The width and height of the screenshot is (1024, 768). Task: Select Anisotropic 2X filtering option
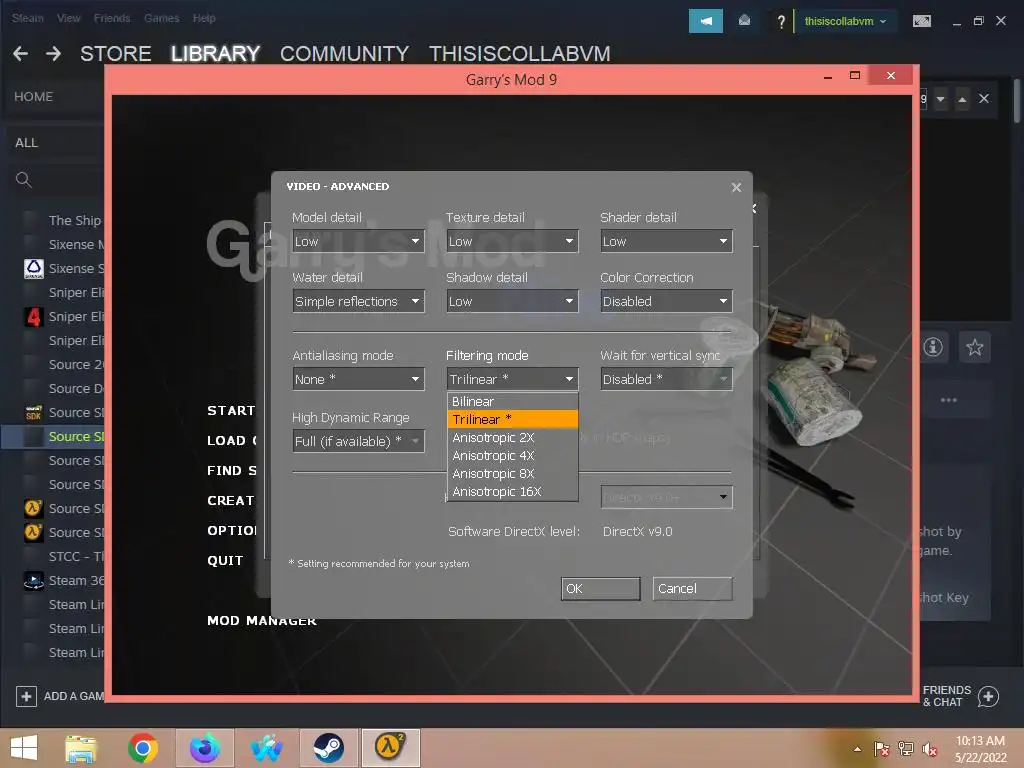point(513,438)
